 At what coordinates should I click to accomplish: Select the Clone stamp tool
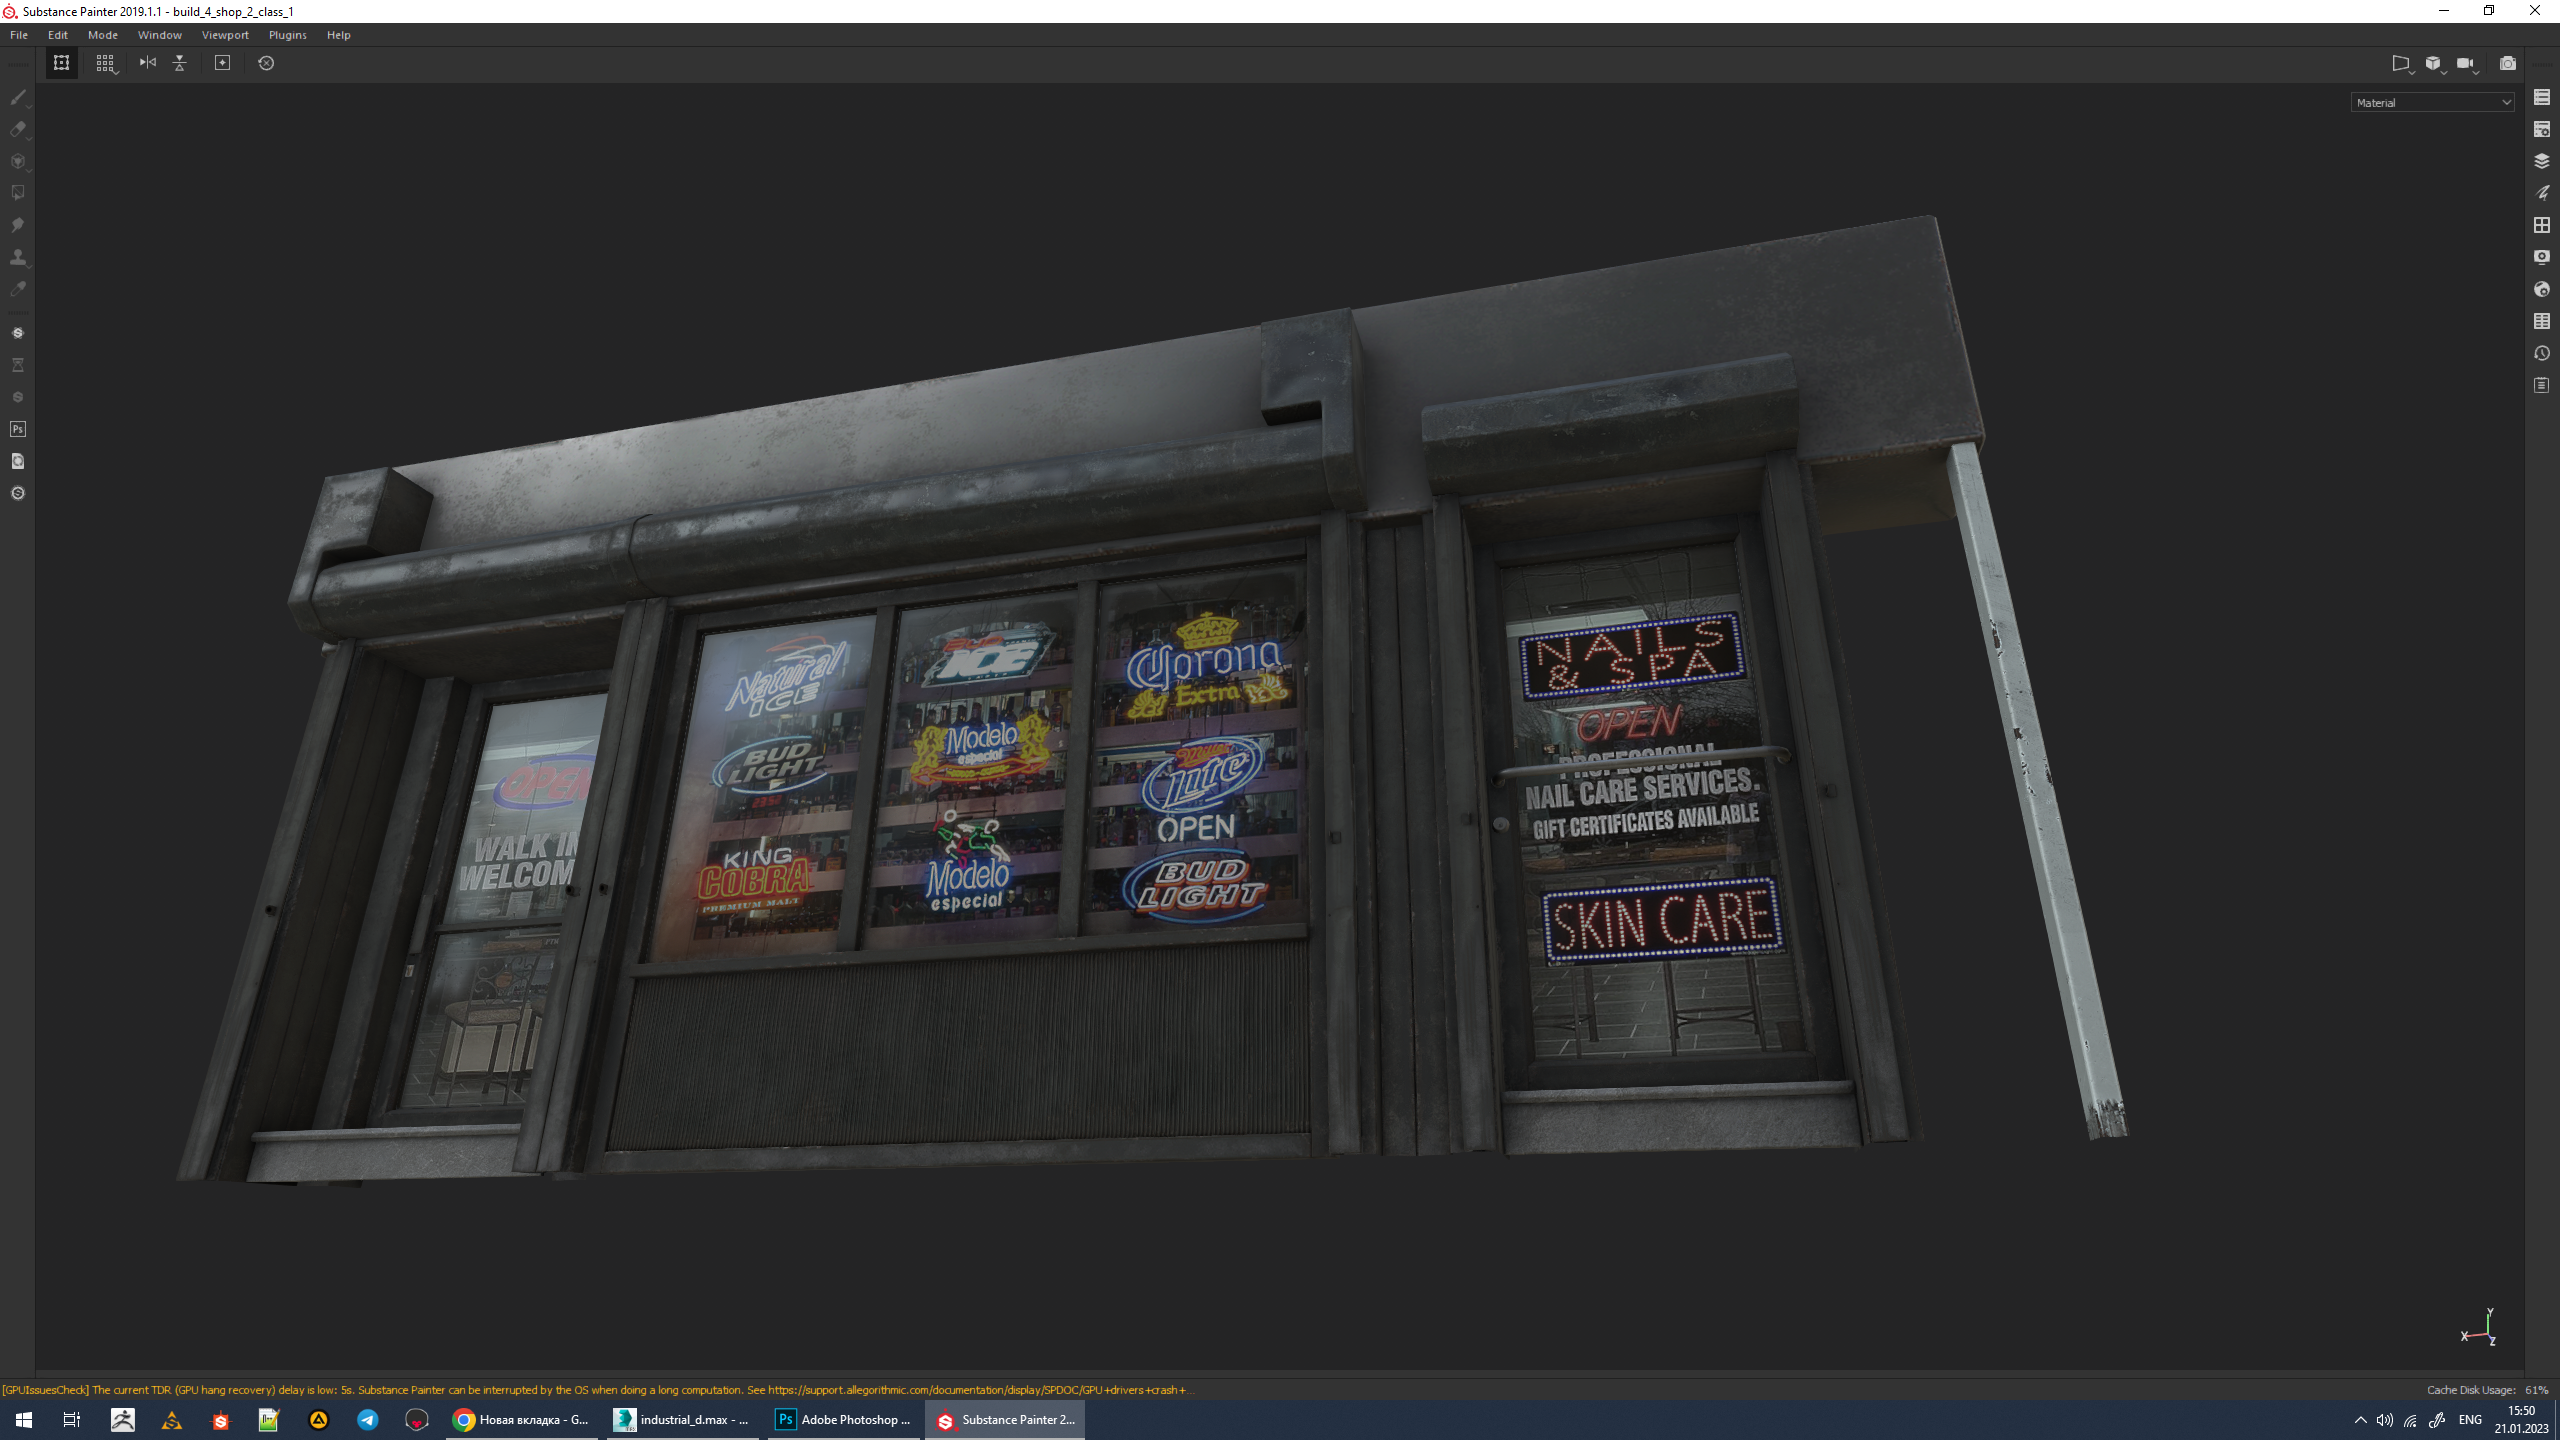pyautogui.click(x=18, y=257)
